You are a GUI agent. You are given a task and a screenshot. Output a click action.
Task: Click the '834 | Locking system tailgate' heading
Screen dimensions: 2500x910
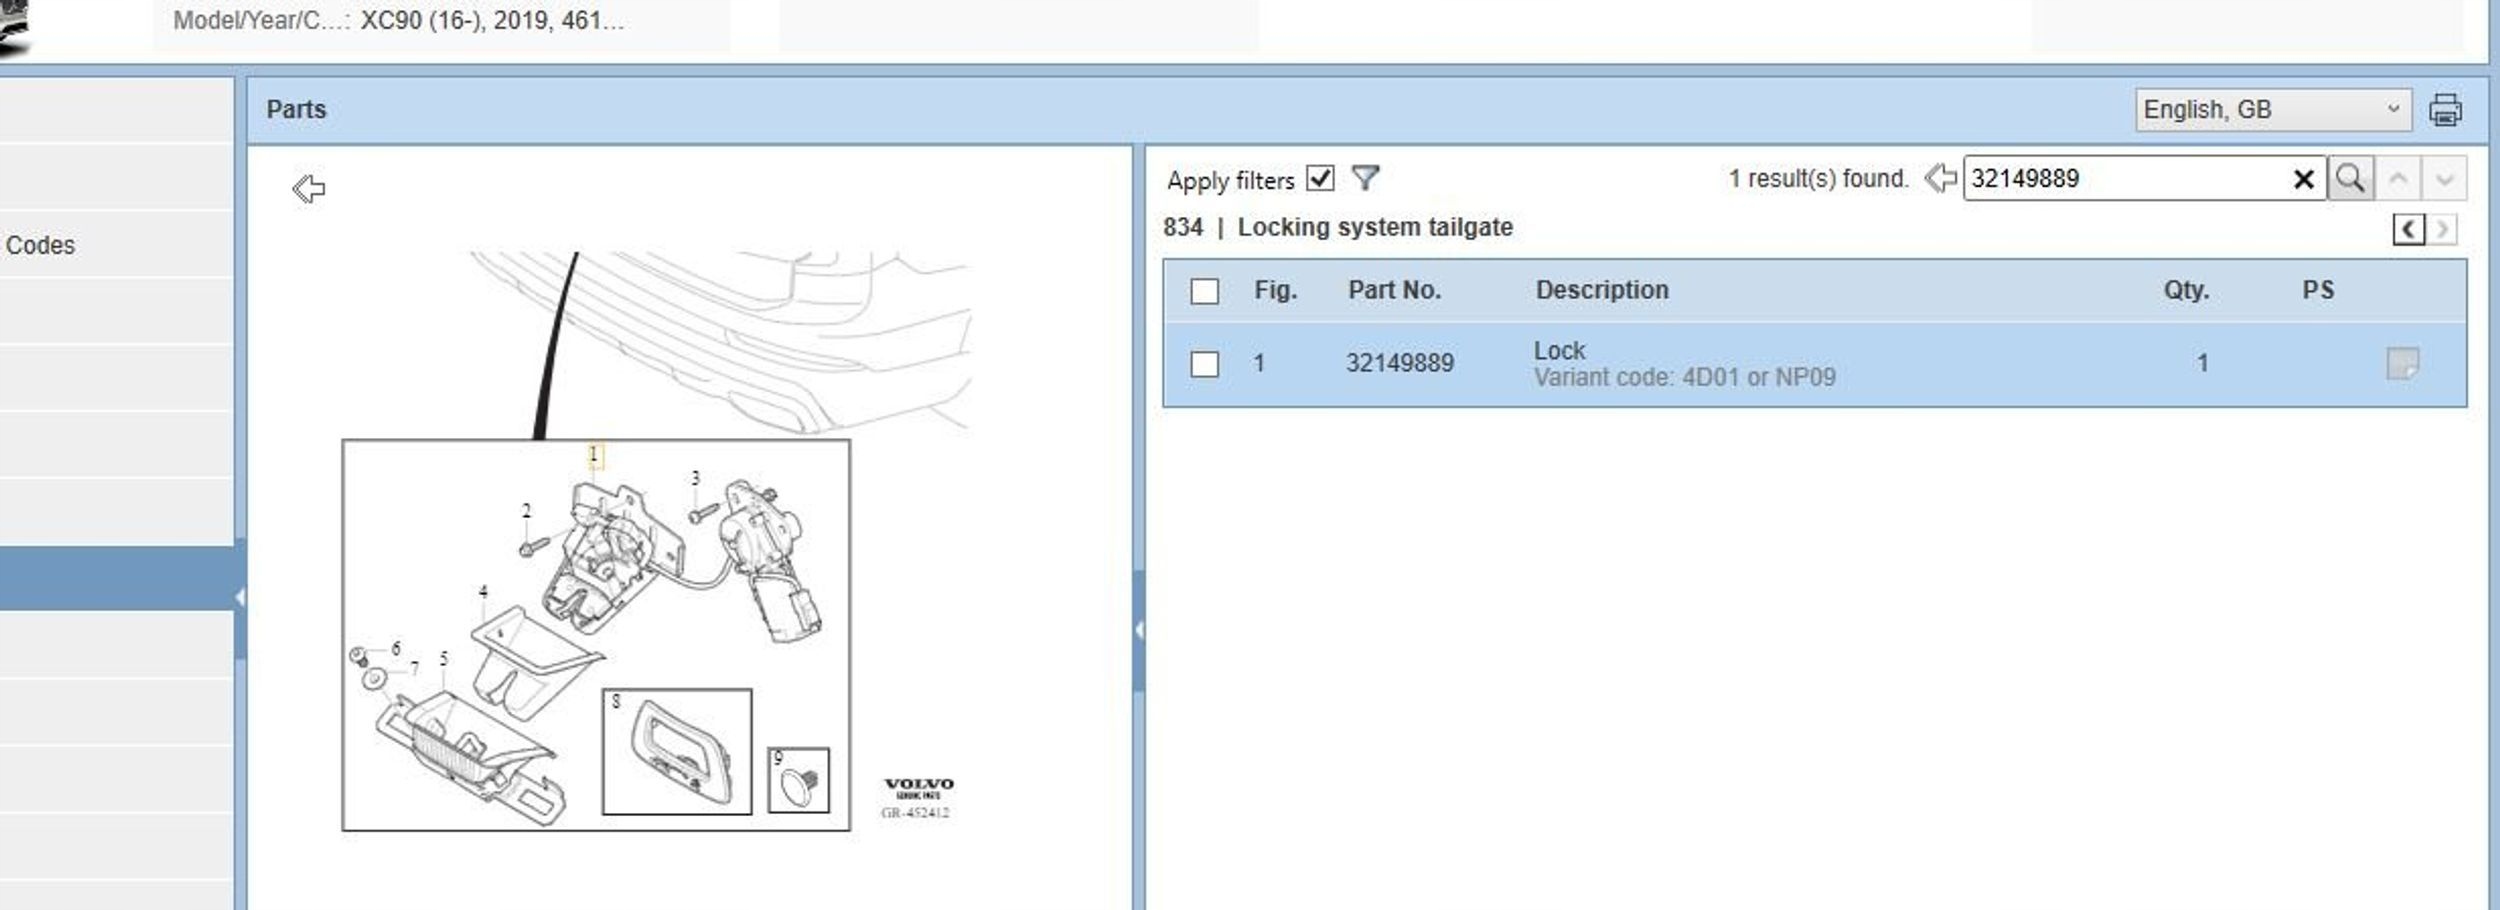1338,227
